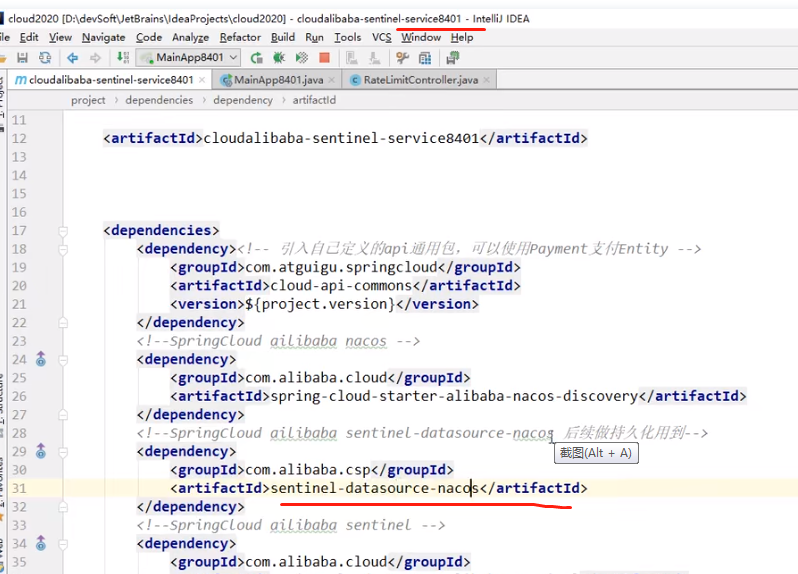The width and height of the screenshot is (798, 574).
Task: Open the Refactor menu
Action: pyautogui.click(x=240, y=37)
